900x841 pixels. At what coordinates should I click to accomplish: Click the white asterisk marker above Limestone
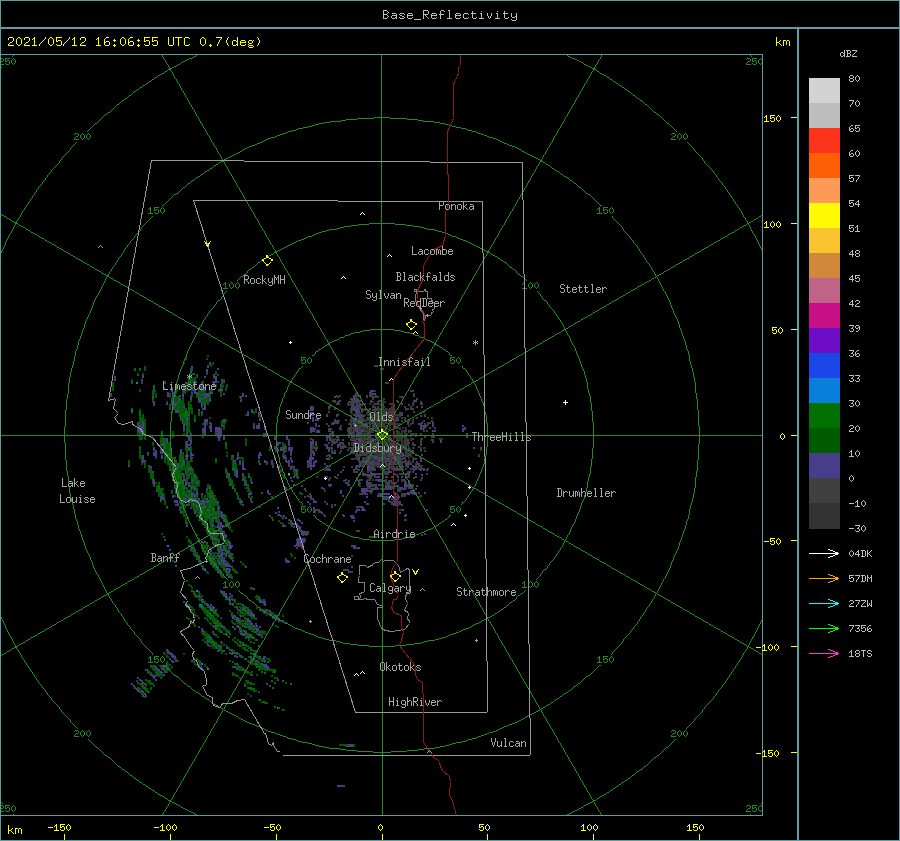click(189, 377)
